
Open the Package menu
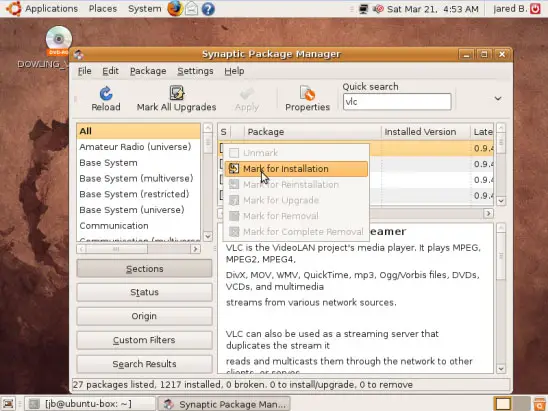tap(148, 71)
